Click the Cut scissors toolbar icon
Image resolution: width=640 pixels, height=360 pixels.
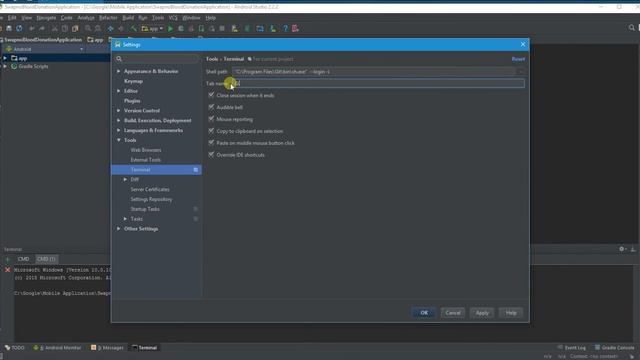pos(54,29)
